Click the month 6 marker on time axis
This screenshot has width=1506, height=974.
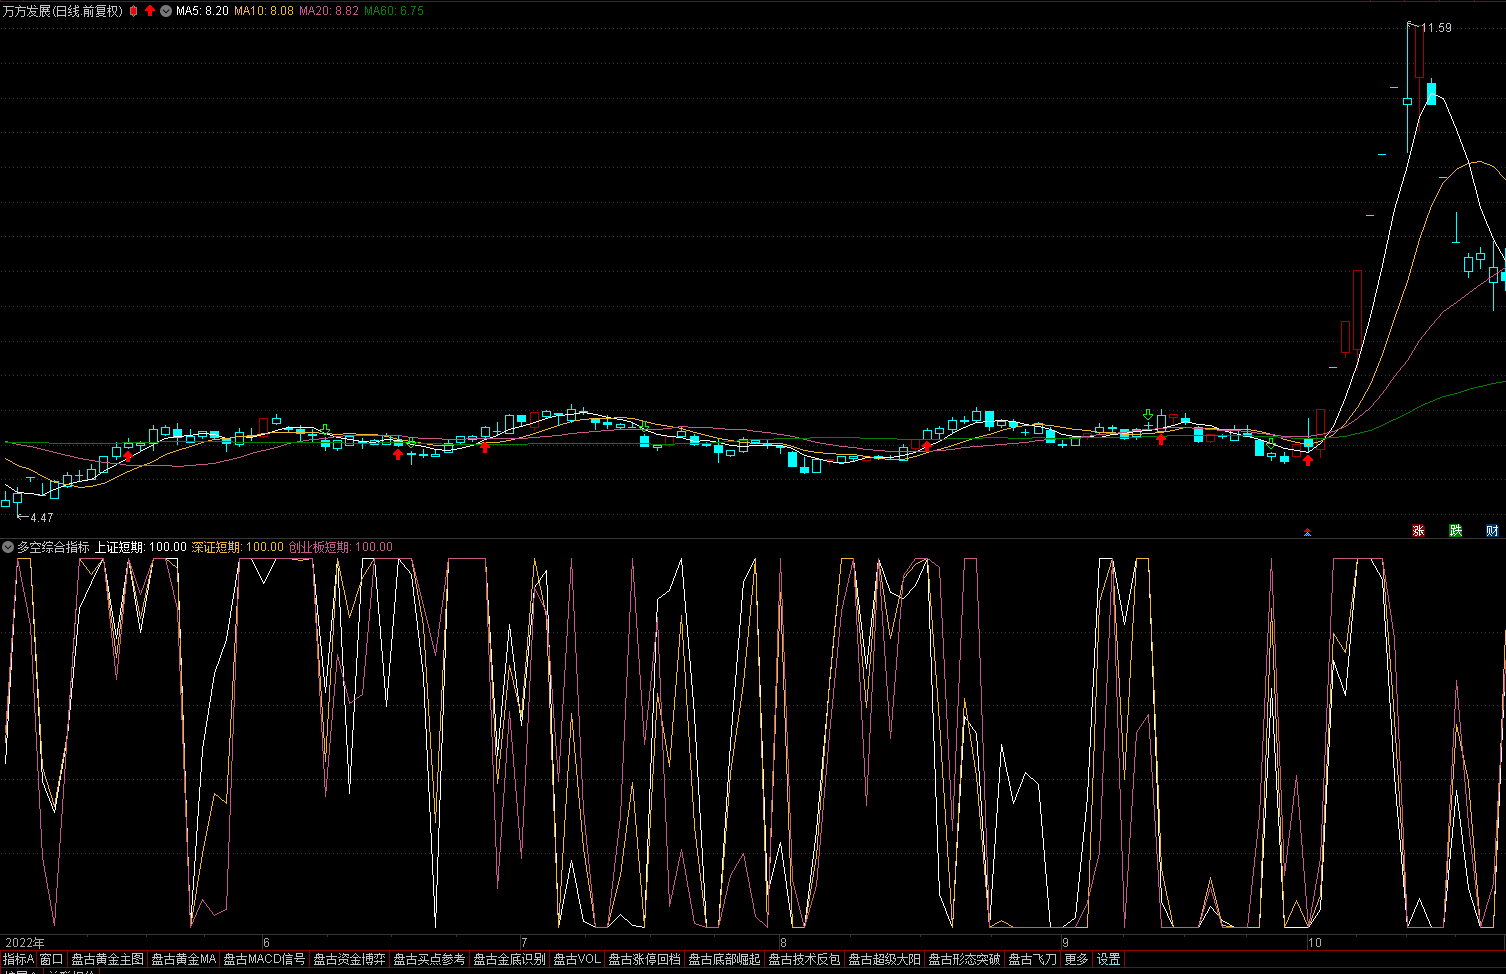pyautogui.click(x=266, y=943)
